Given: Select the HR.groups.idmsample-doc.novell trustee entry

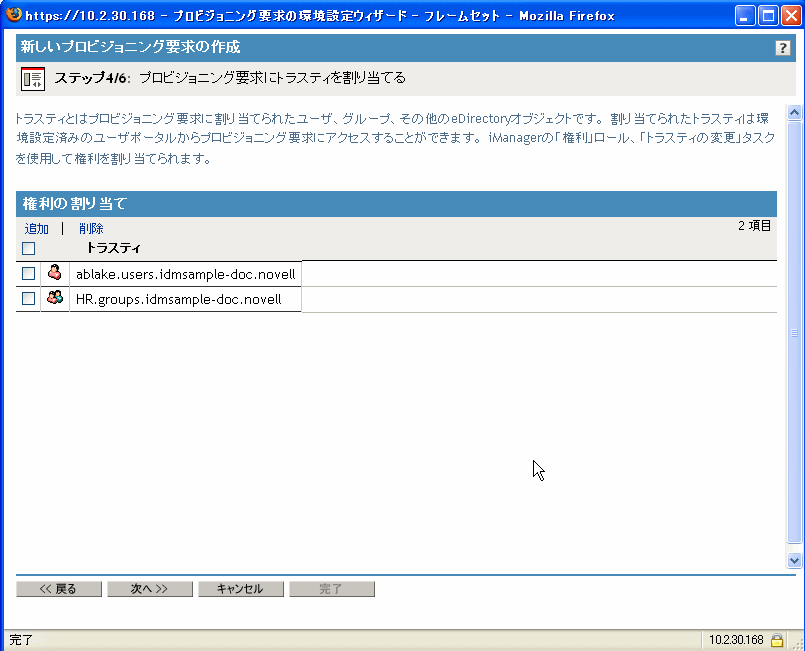Looking at the screenshot, I should (183, 298).
